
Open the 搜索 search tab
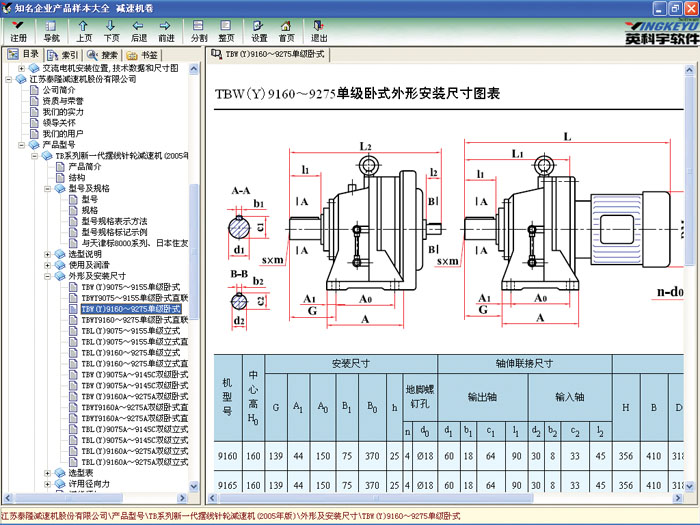[103, 54]
